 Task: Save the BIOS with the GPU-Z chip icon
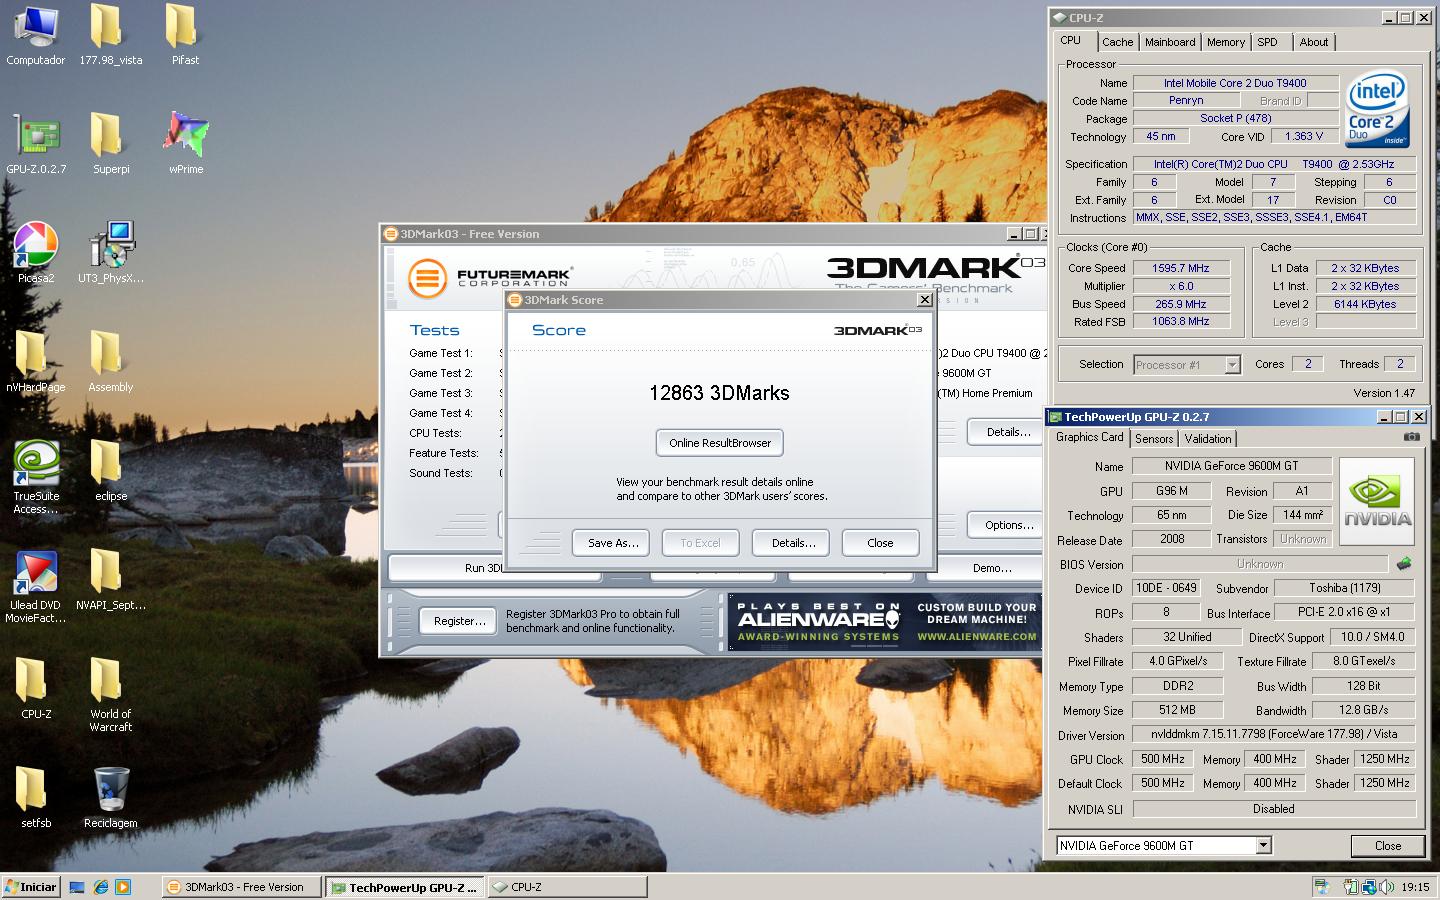[1404, 564]
